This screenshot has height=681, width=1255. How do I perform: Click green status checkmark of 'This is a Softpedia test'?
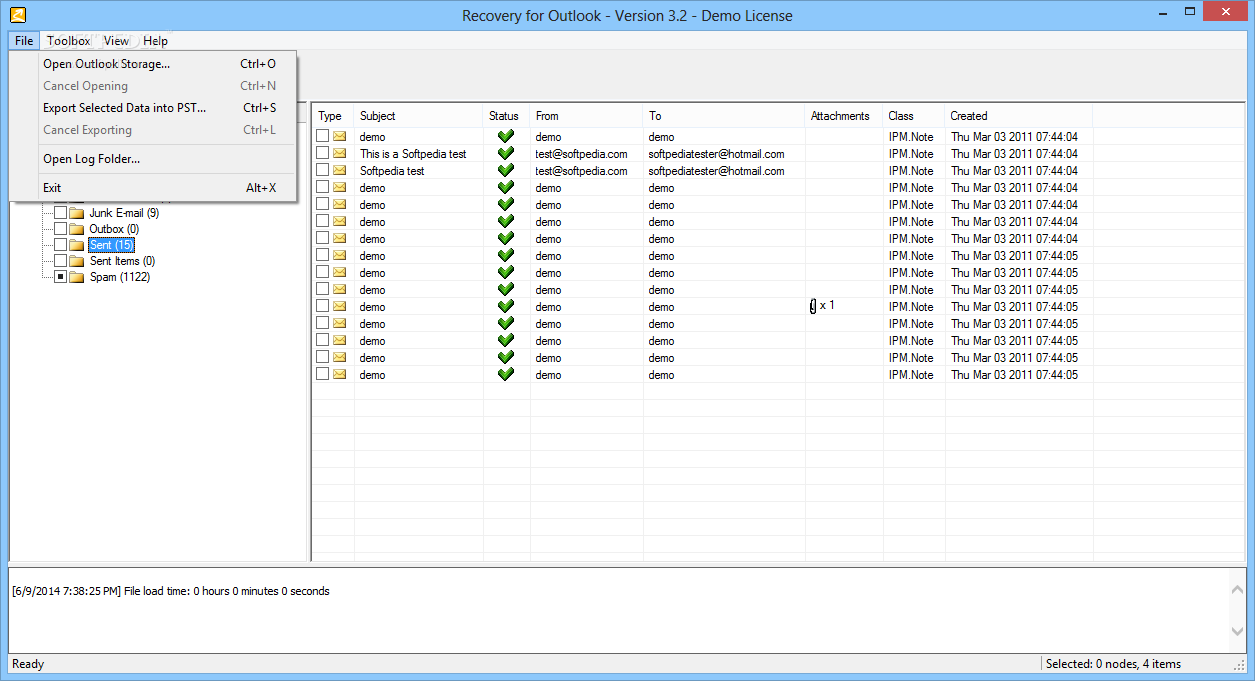[x=506, y=153]
